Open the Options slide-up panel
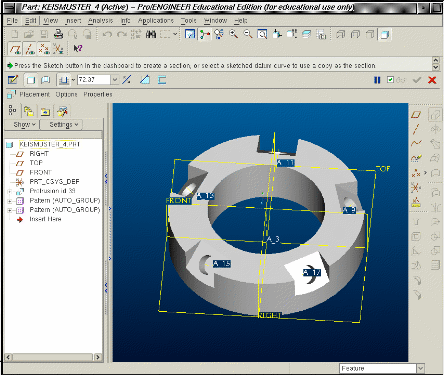444x375 pixels. tap(66, 94)
